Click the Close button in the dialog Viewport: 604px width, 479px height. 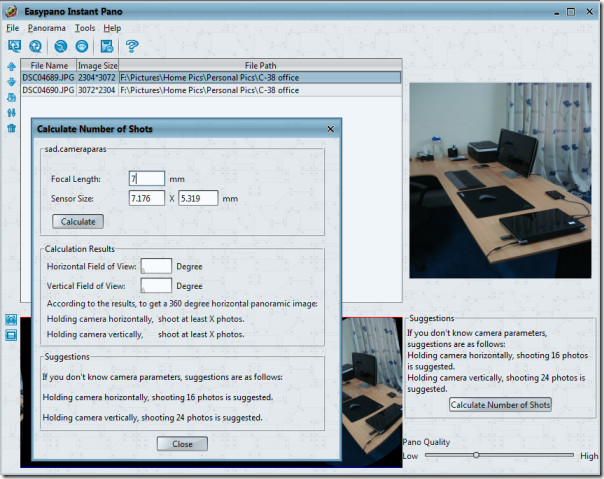point(182,444)
